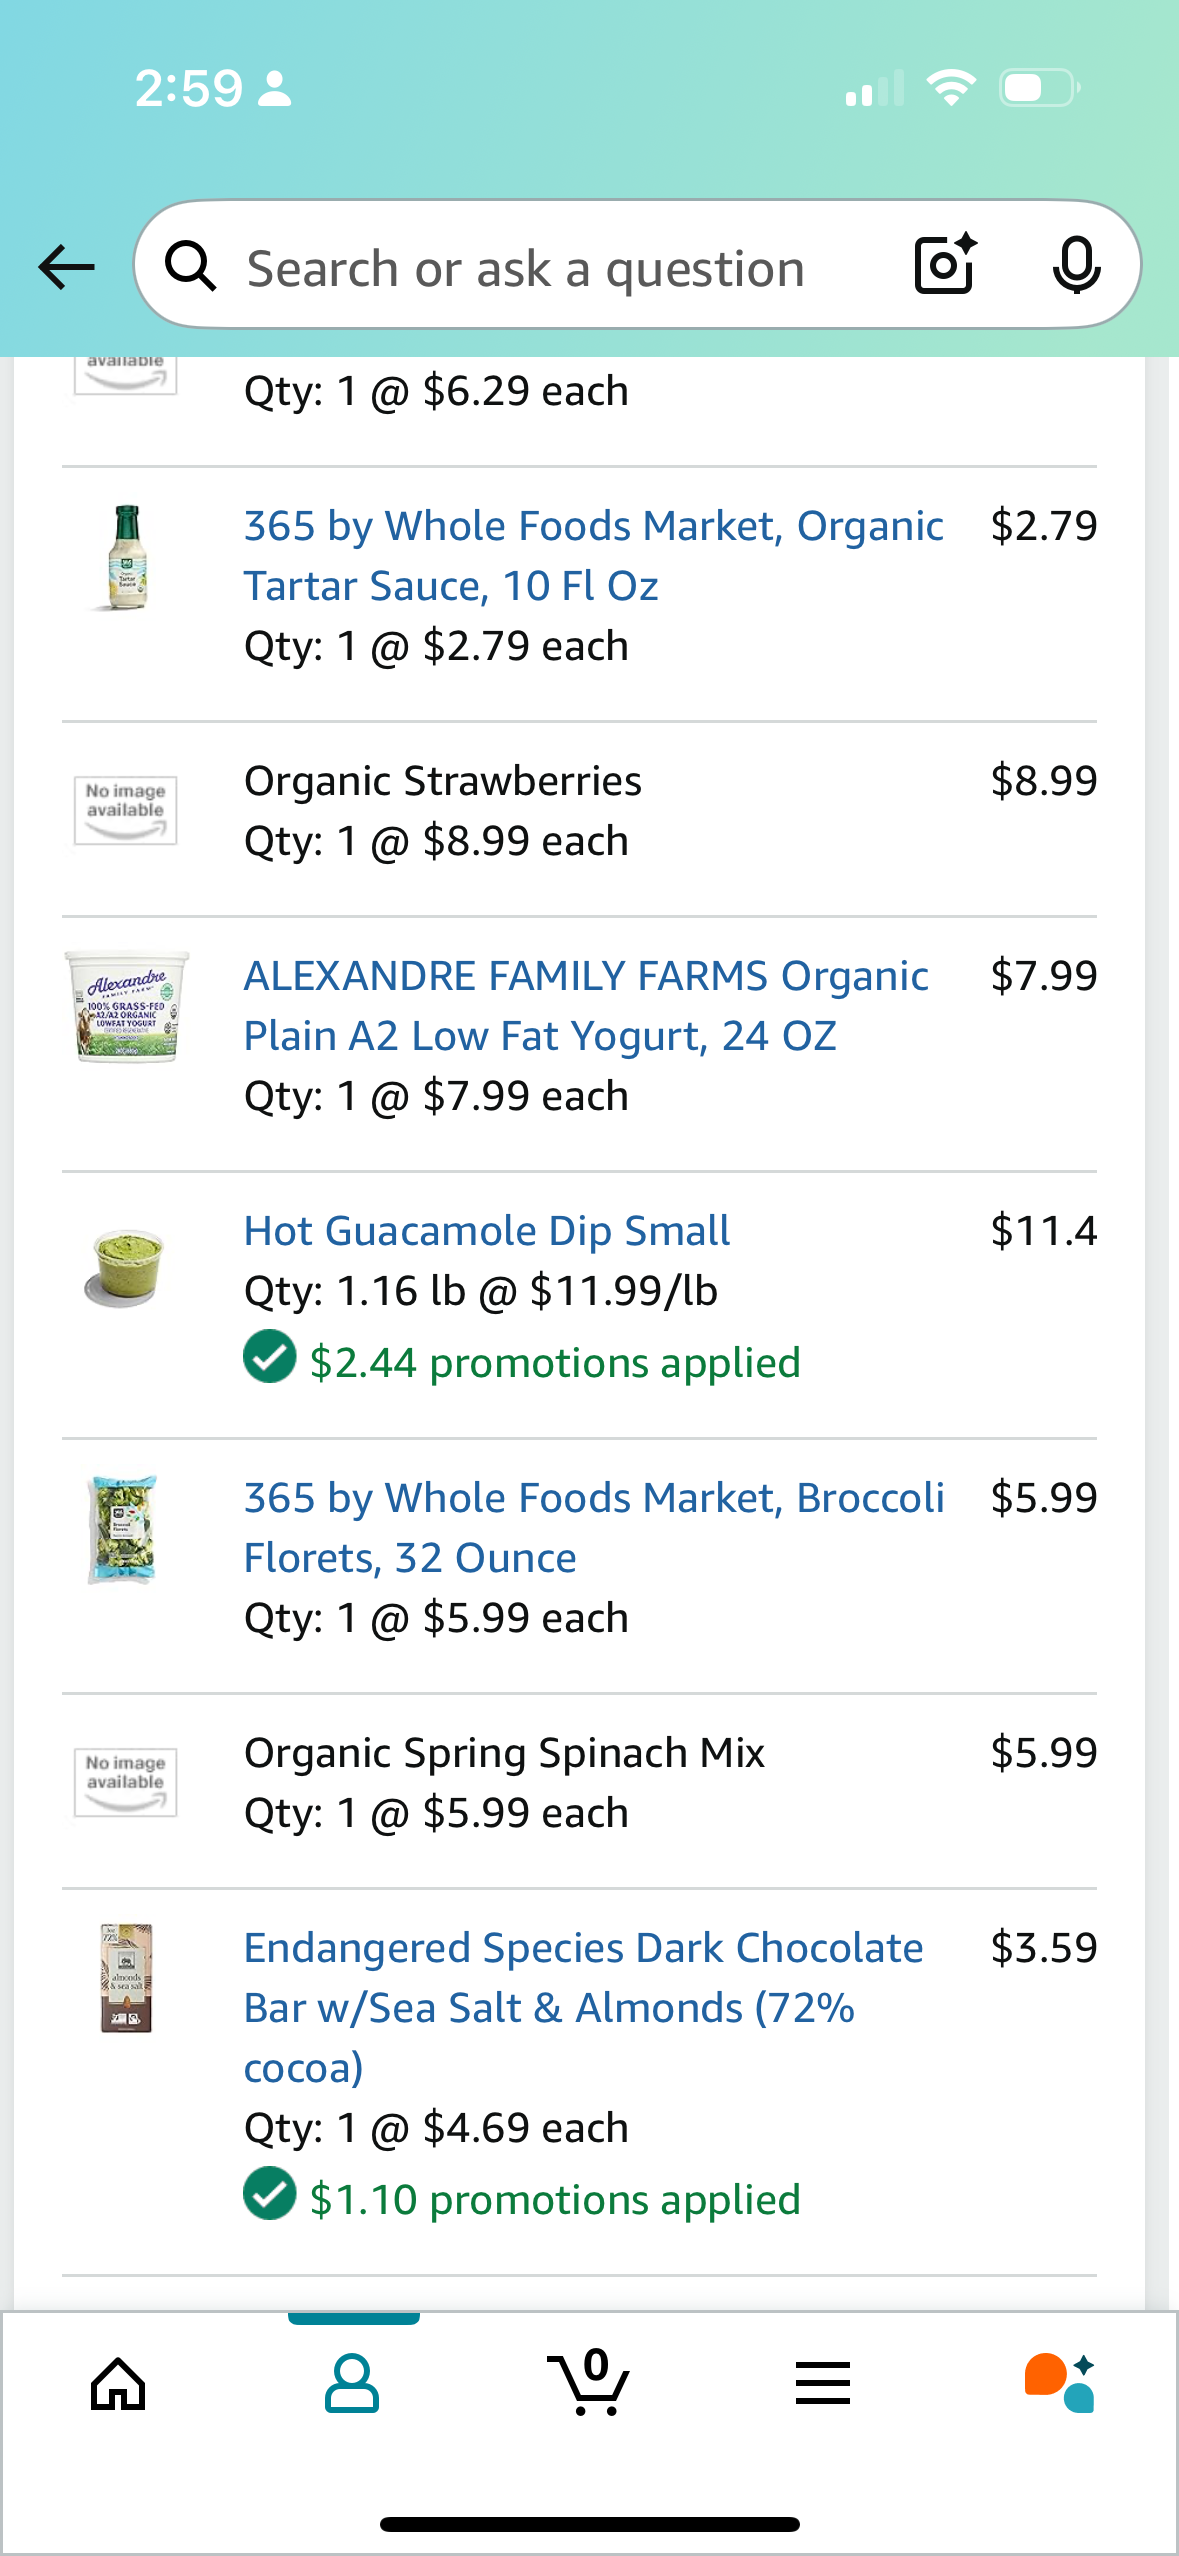Open the shopping cart icon
1179x2556 pixels.
pos(589,2384)
